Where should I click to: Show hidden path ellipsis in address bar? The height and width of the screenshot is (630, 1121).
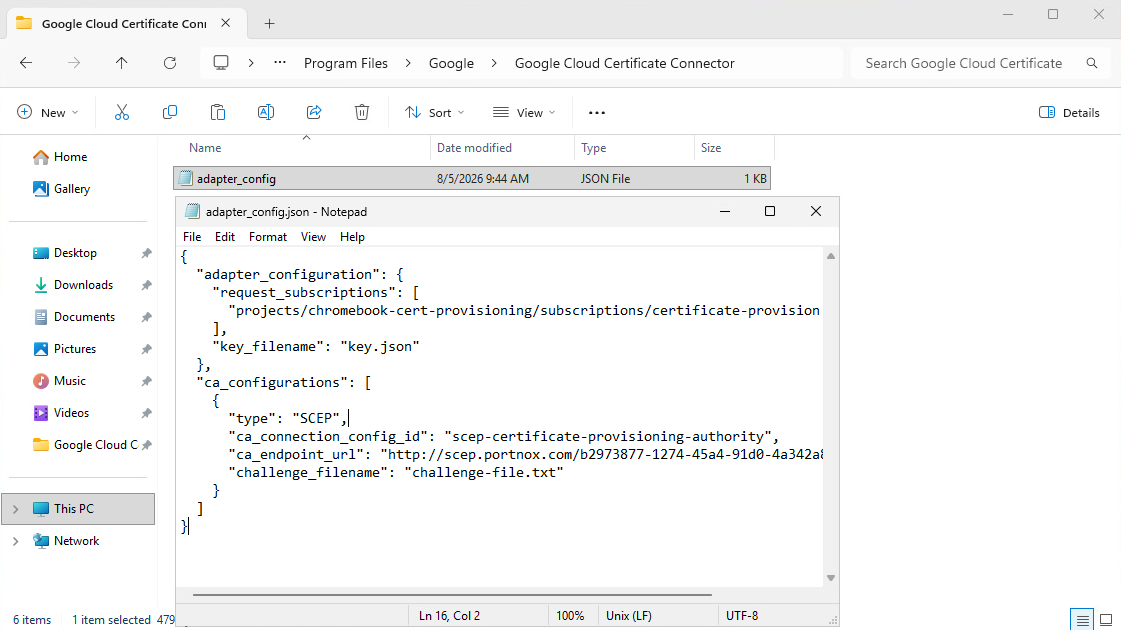coord(280,63)
